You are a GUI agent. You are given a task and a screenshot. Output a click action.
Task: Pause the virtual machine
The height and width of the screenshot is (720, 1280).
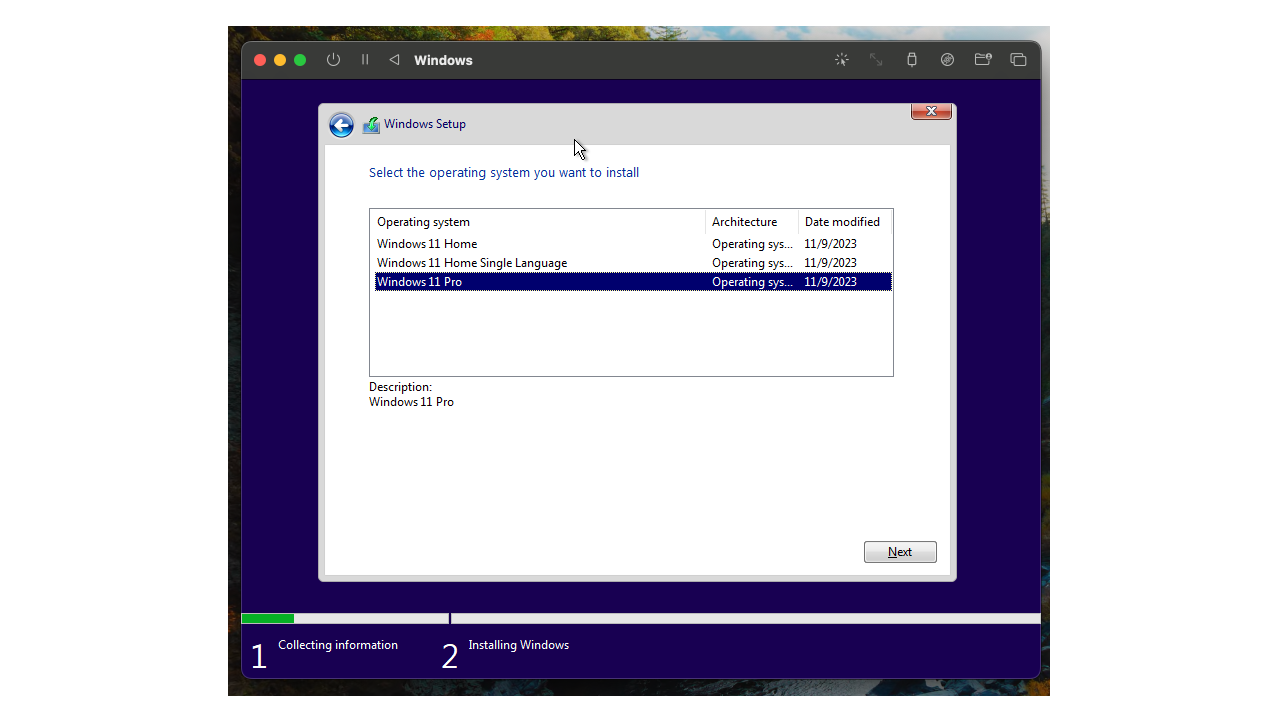[x=365, y=59]
